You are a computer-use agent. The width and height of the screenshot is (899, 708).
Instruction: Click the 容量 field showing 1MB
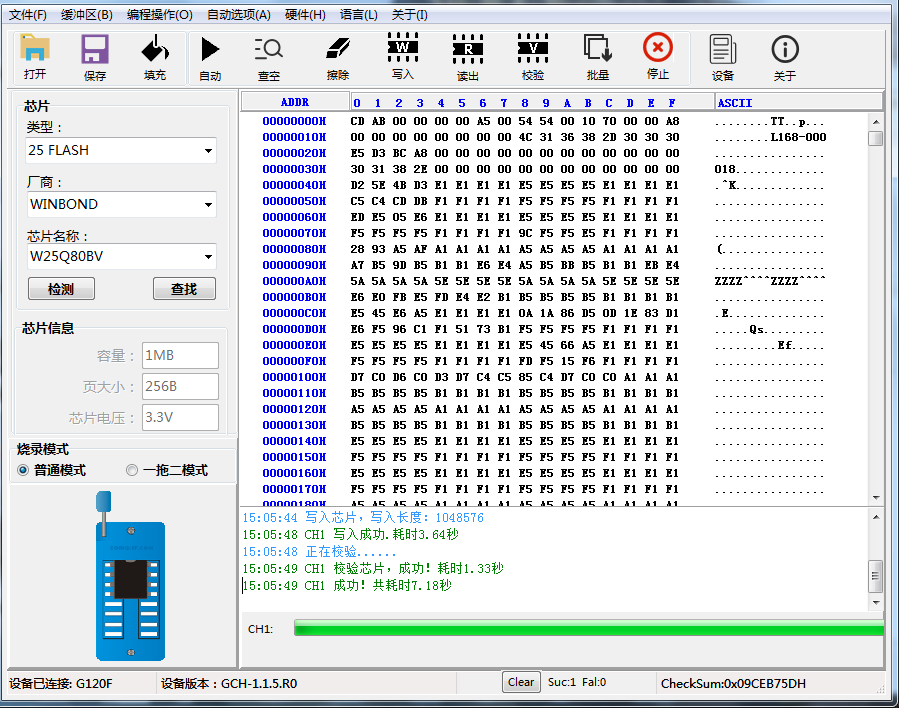click(180, 355)
